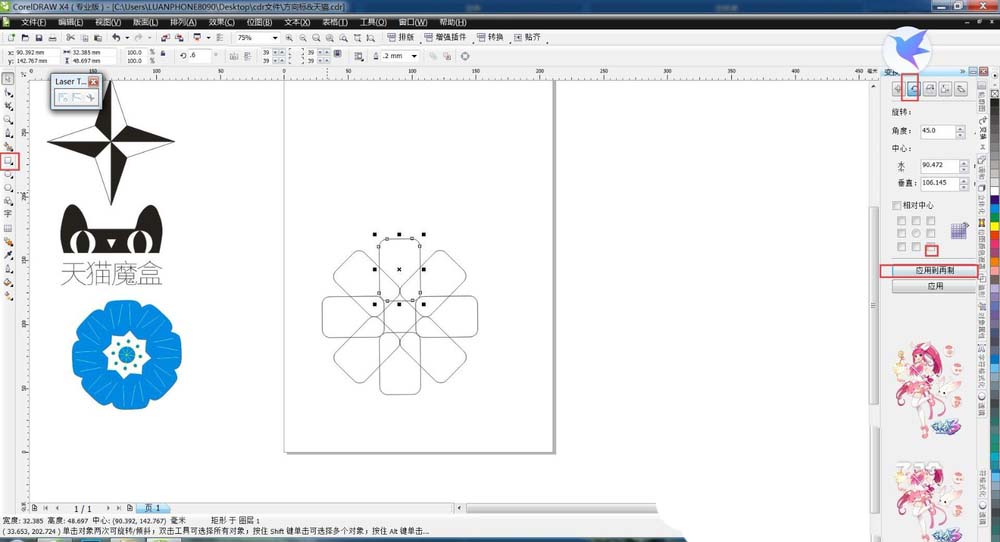
Task: Open the 效果(C) menu
Action: [223, 21]
